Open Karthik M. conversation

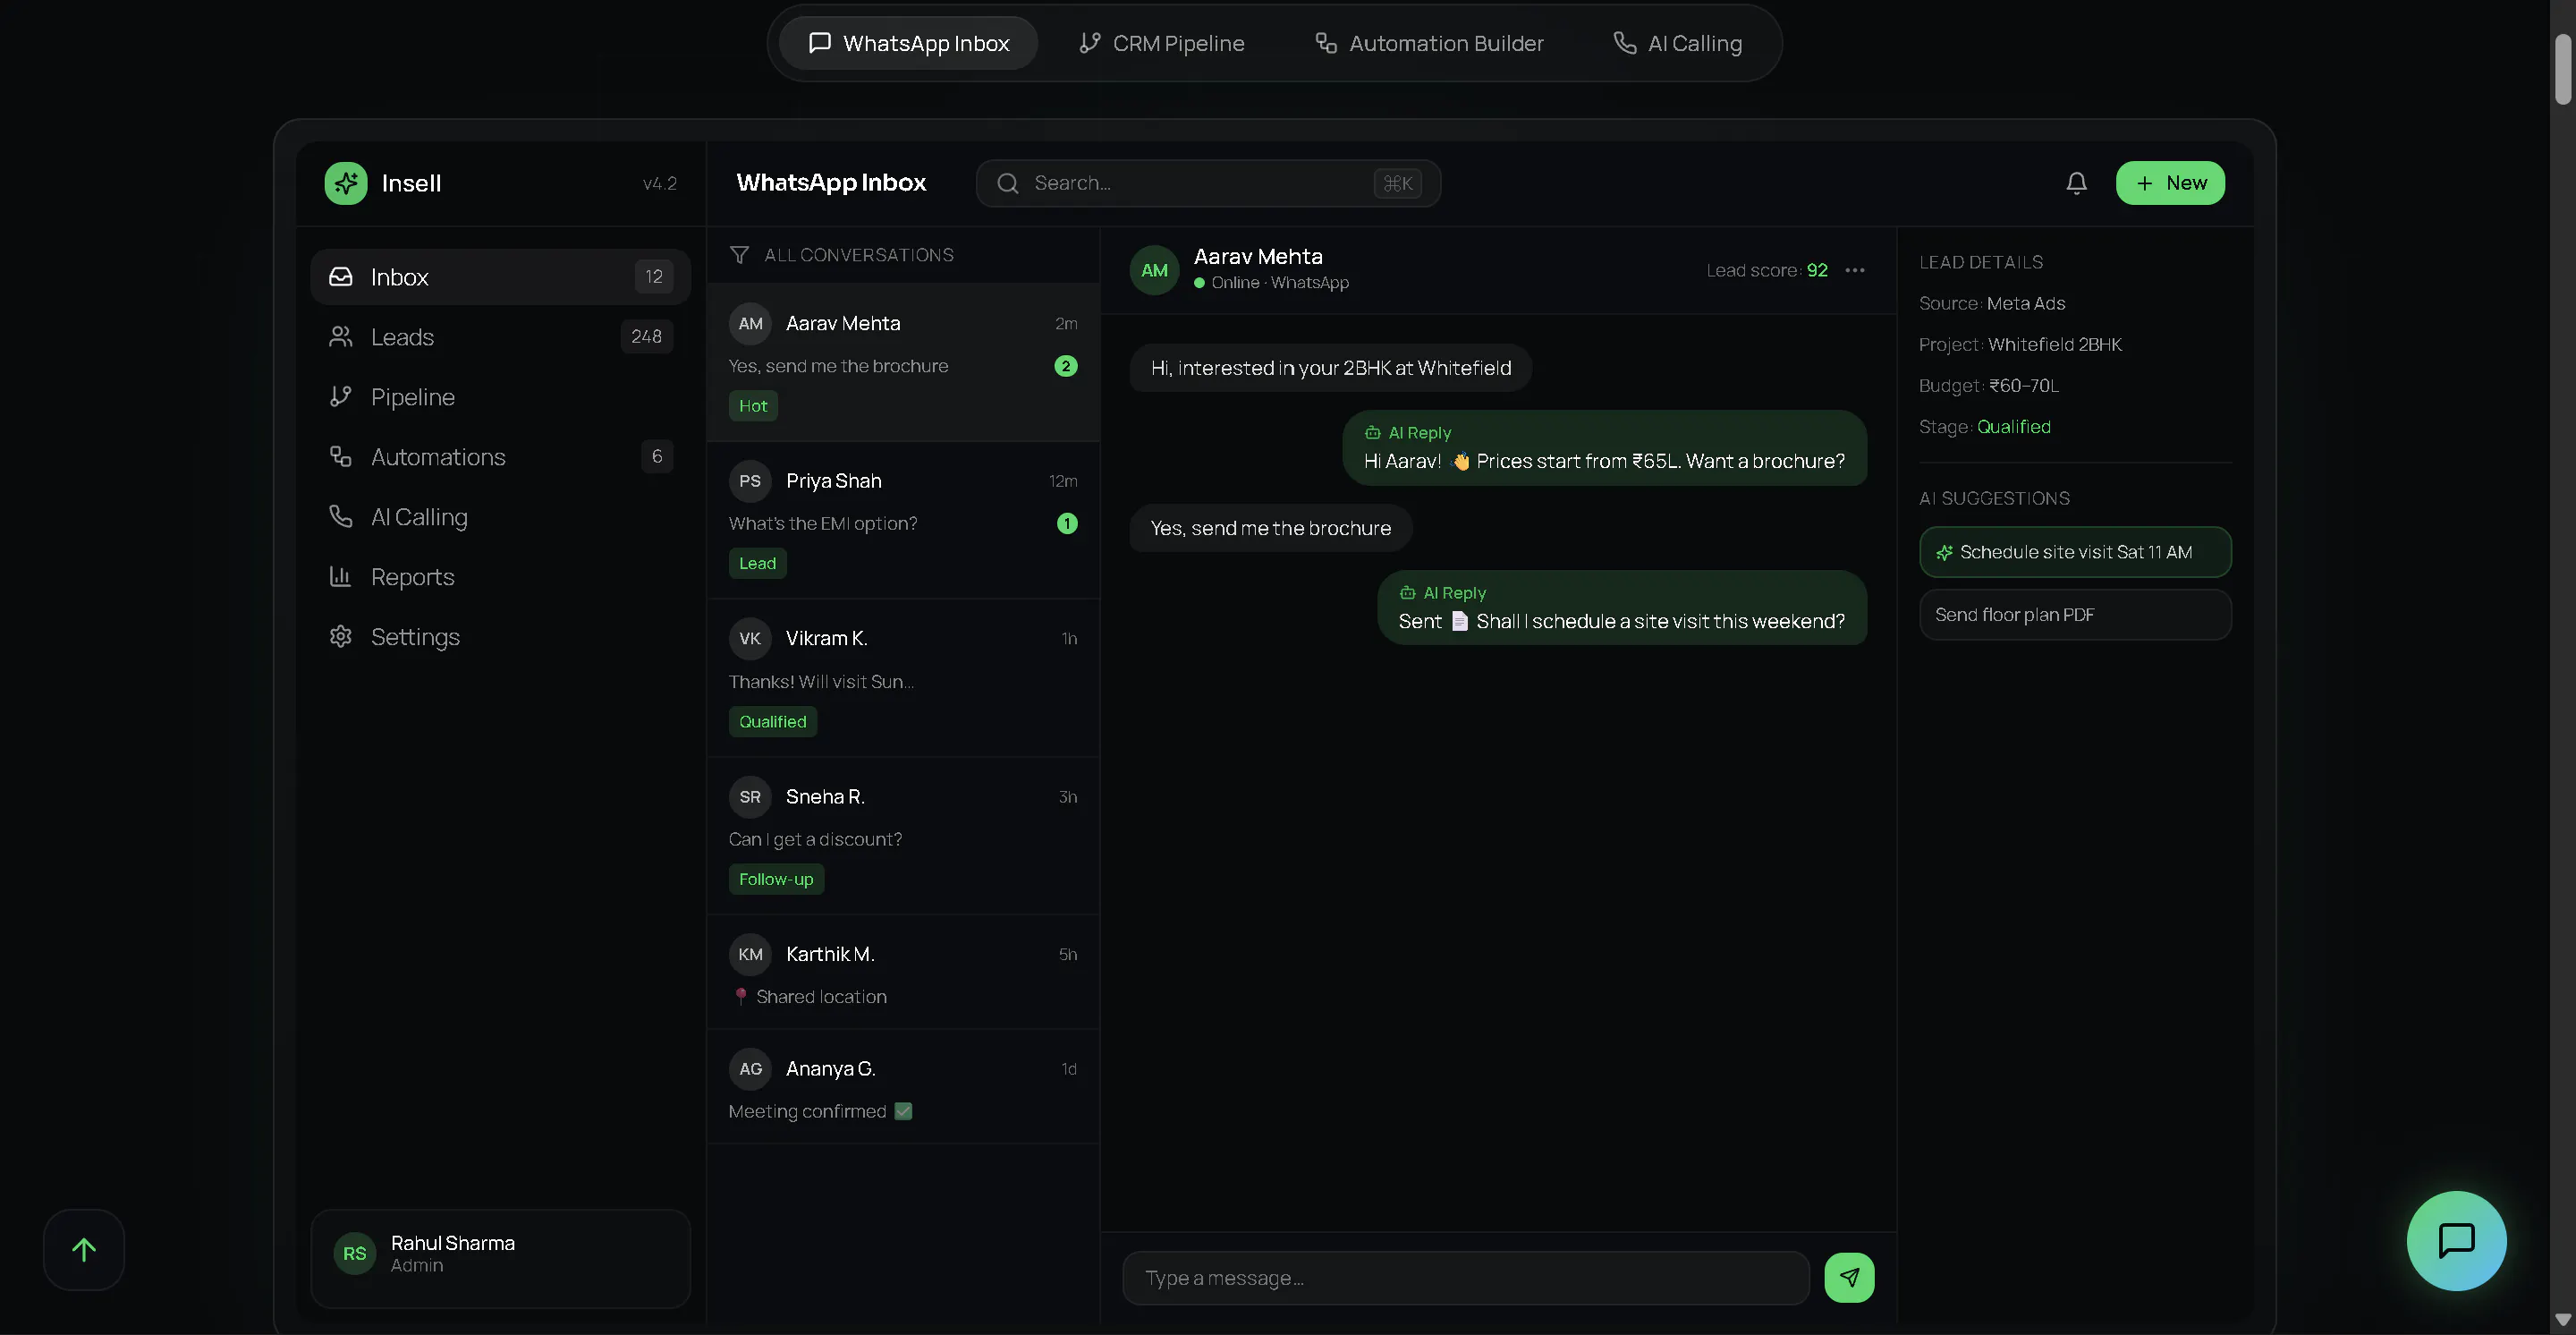903,973
